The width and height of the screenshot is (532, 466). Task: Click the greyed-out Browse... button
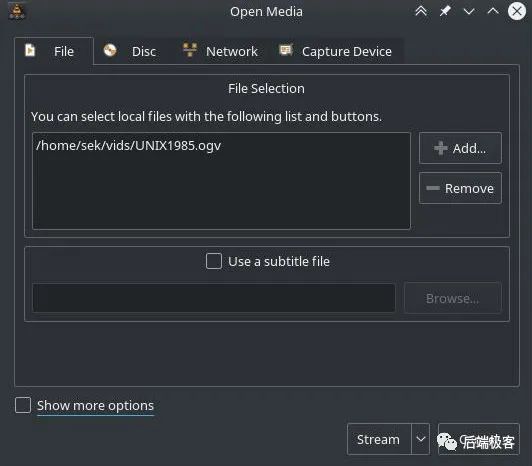coord(453,298)
